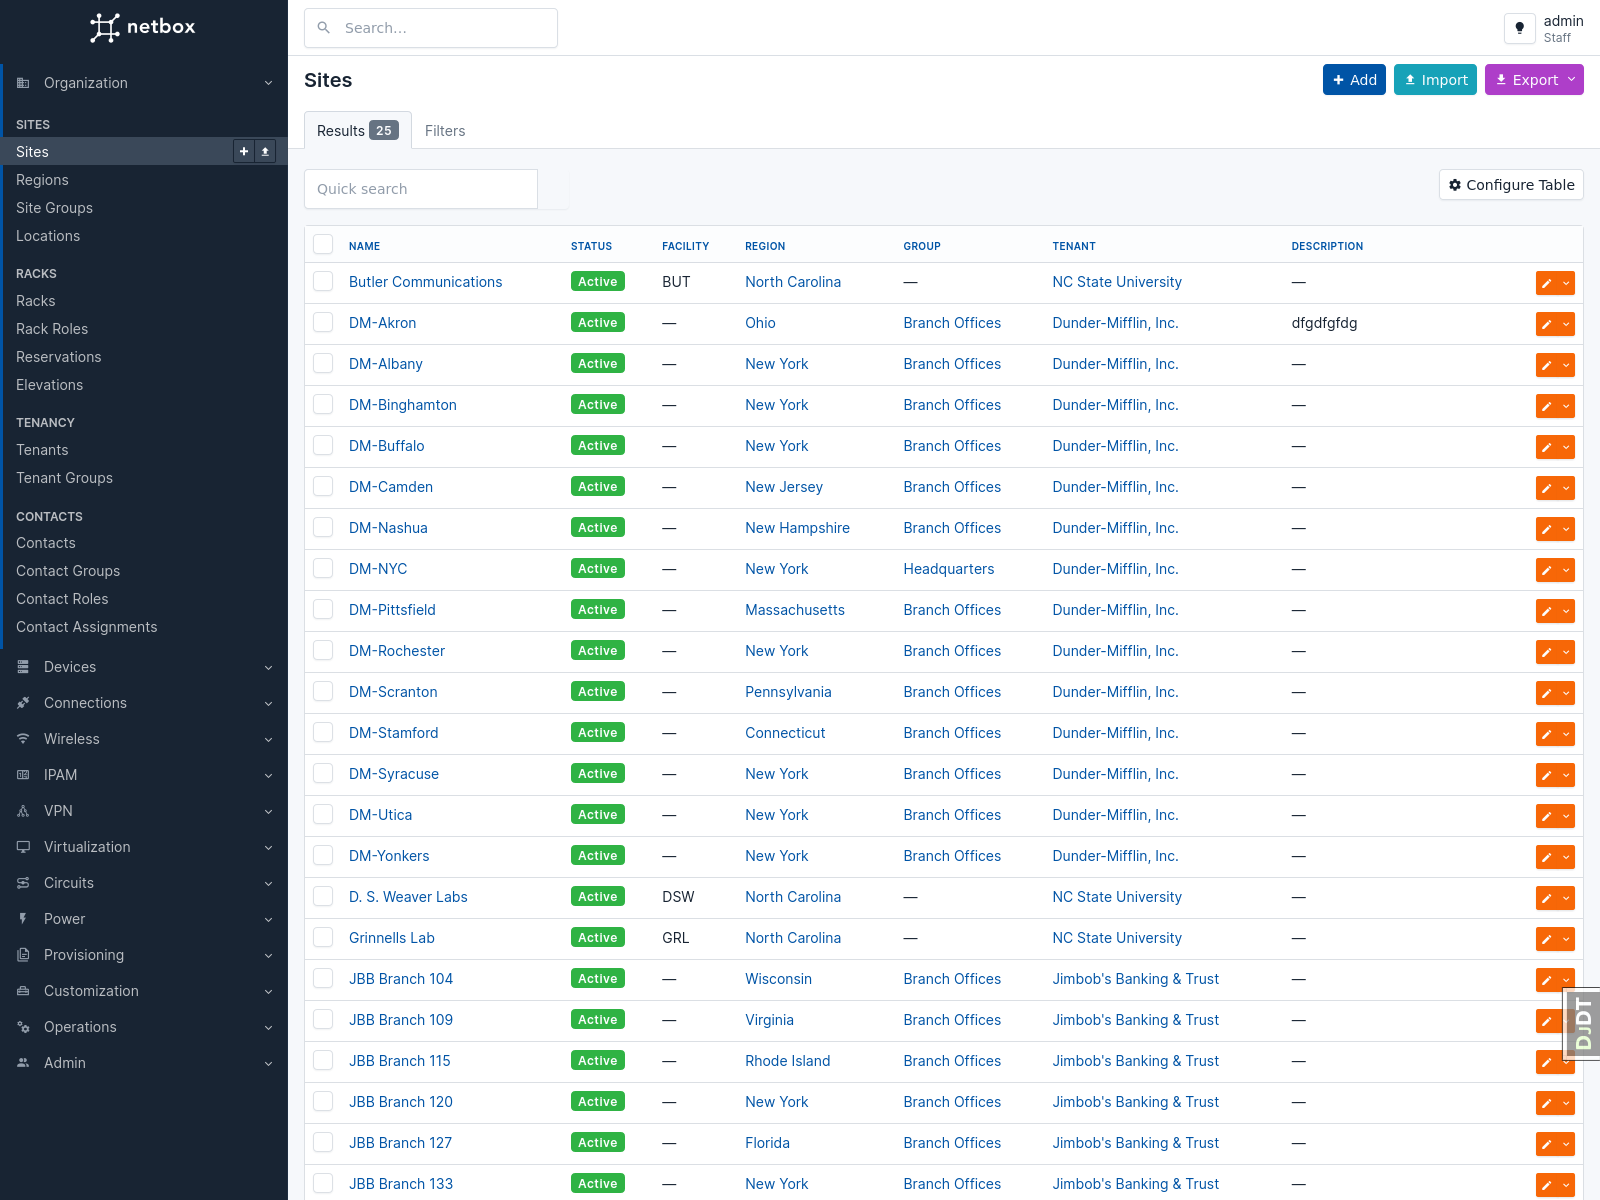Click inside the Quick search field
1600x1200 pixels.
pyautogui.click(x=420, y=188)
